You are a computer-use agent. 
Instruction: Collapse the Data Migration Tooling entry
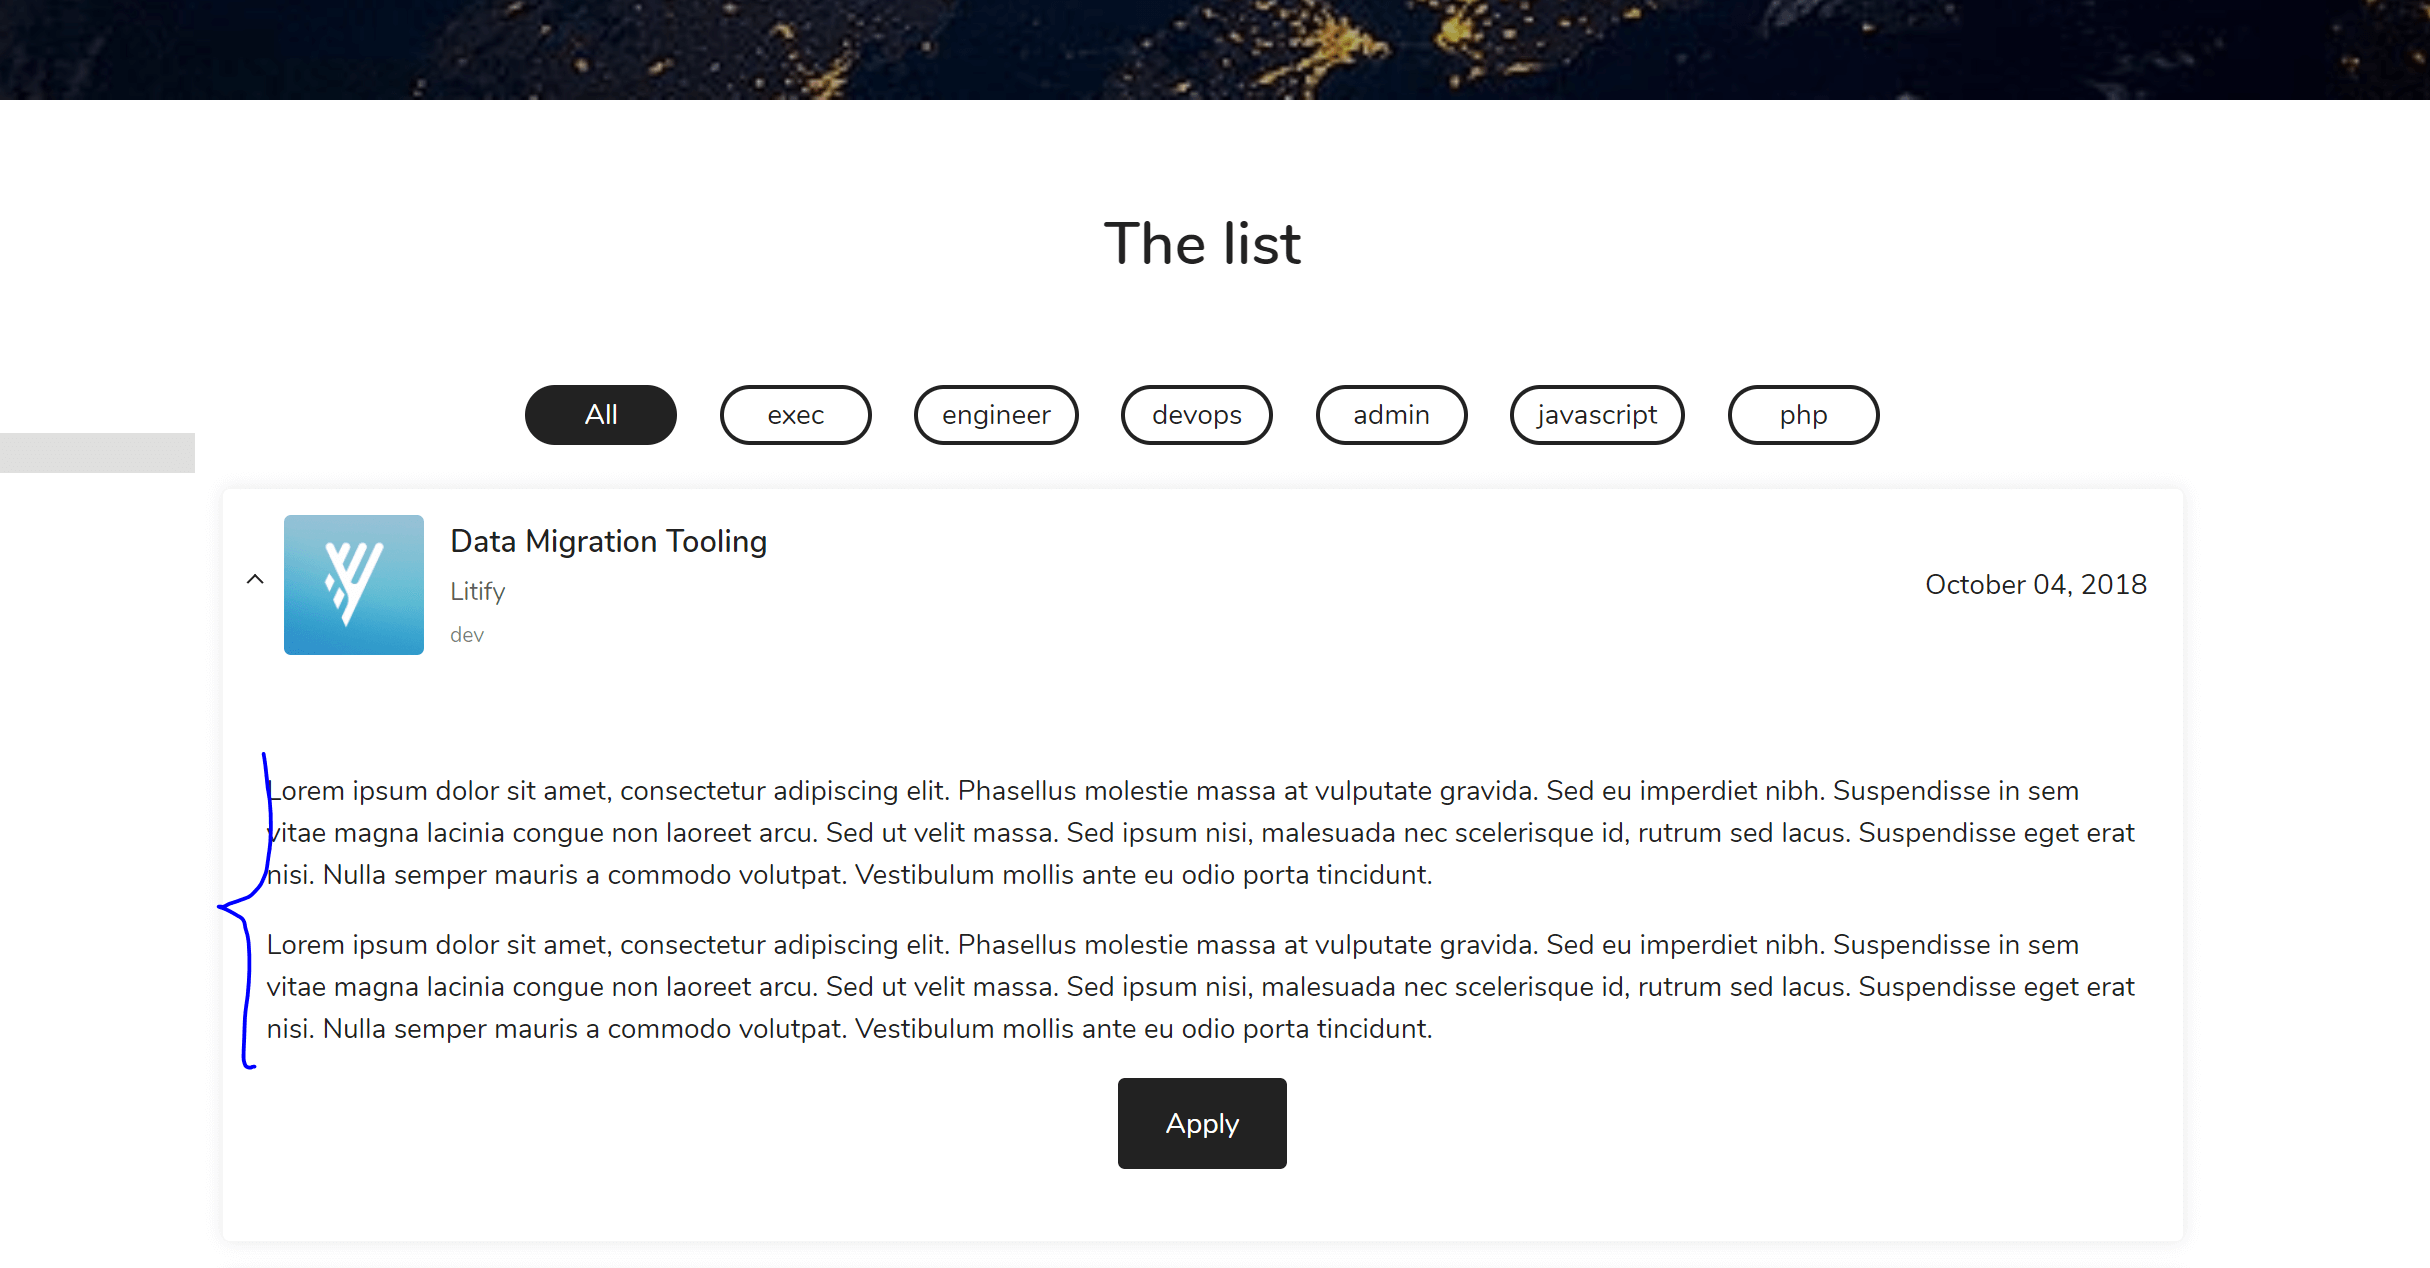[255, 580]
